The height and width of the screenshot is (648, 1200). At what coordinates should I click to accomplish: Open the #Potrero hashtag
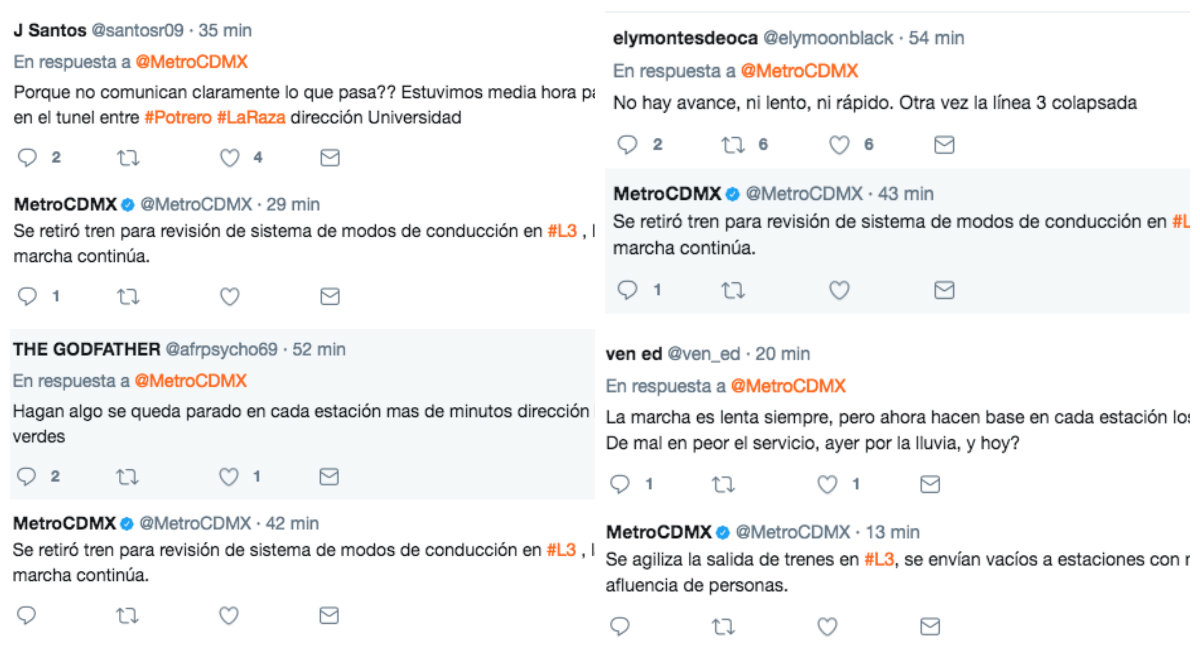177,118
